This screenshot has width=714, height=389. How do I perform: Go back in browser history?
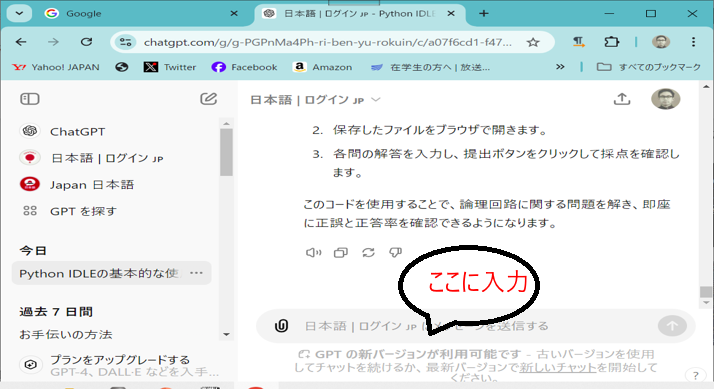pos(21,42)
